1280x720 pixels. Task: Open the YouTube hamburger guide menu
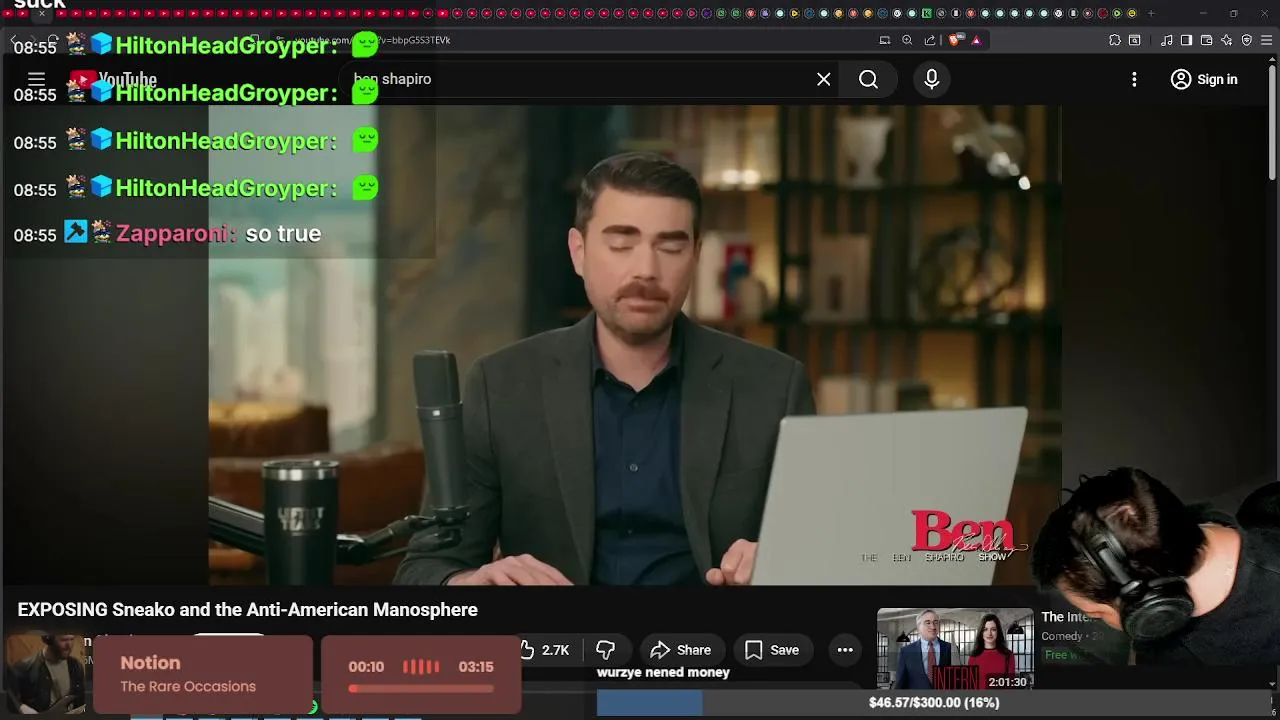coord(36,79)
